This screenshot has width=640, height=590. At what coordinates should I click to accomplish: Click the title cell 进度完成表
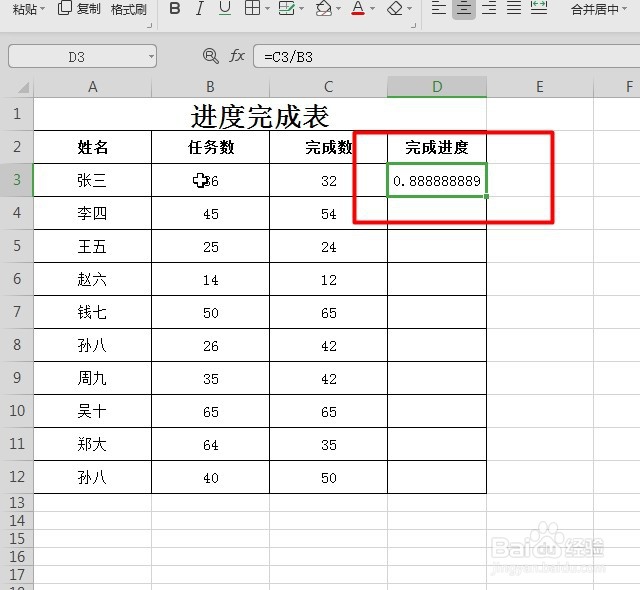[260, 116]
